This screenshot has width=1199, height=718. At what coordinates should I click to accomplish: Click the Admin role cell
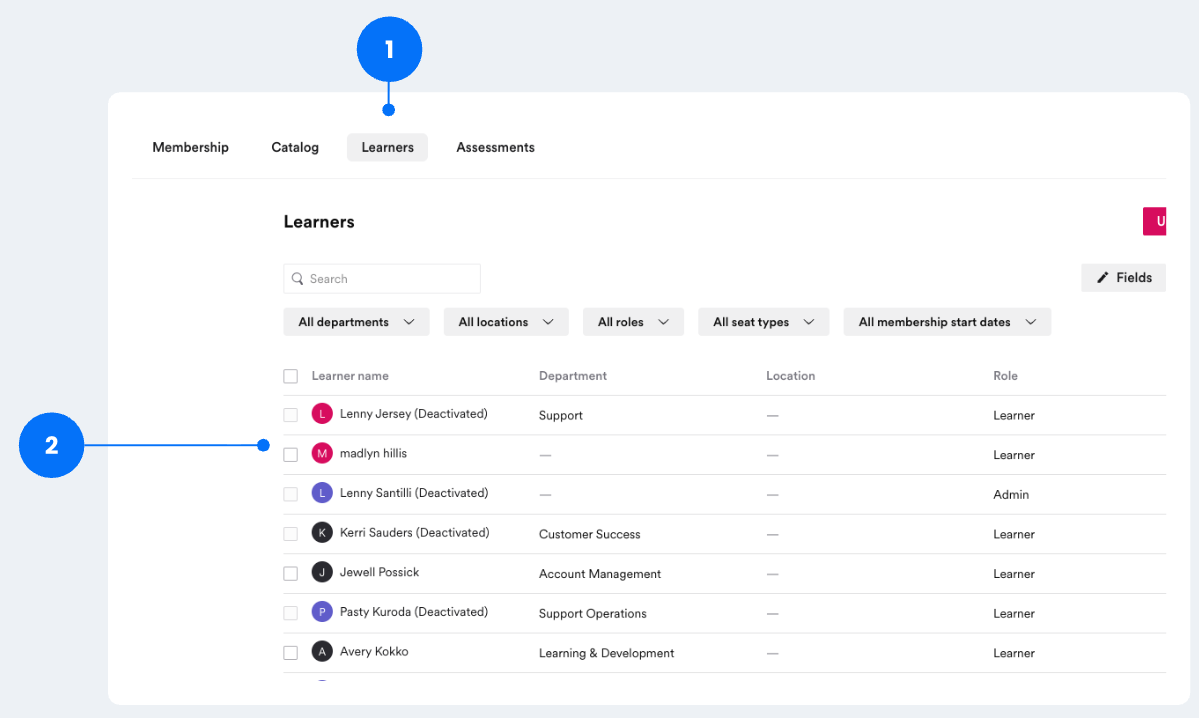point(1011,495)
